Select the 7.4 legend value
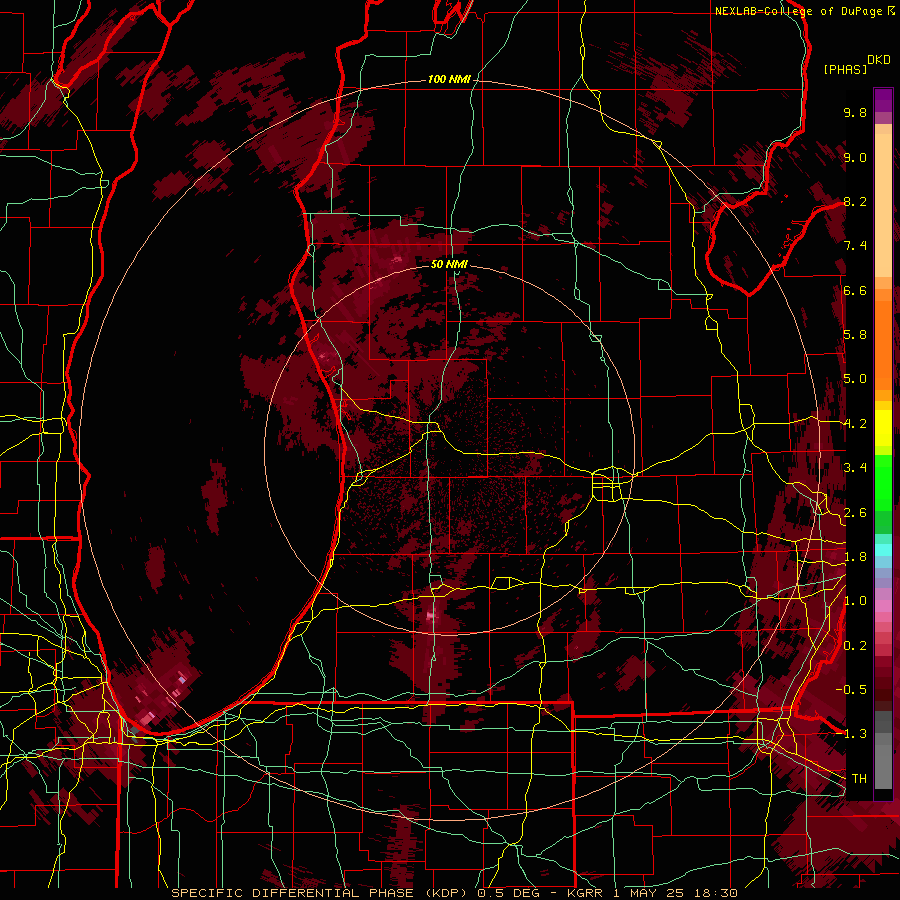Viewport: 900px width, 900px height. point(855,246)
